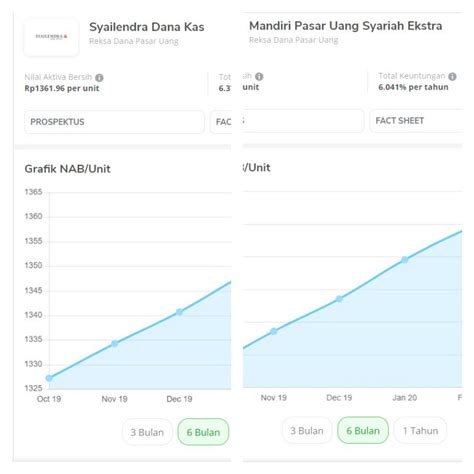Open the PROSPEKTUS document button
Screen dimensions: 474x474
click(114, 122)
